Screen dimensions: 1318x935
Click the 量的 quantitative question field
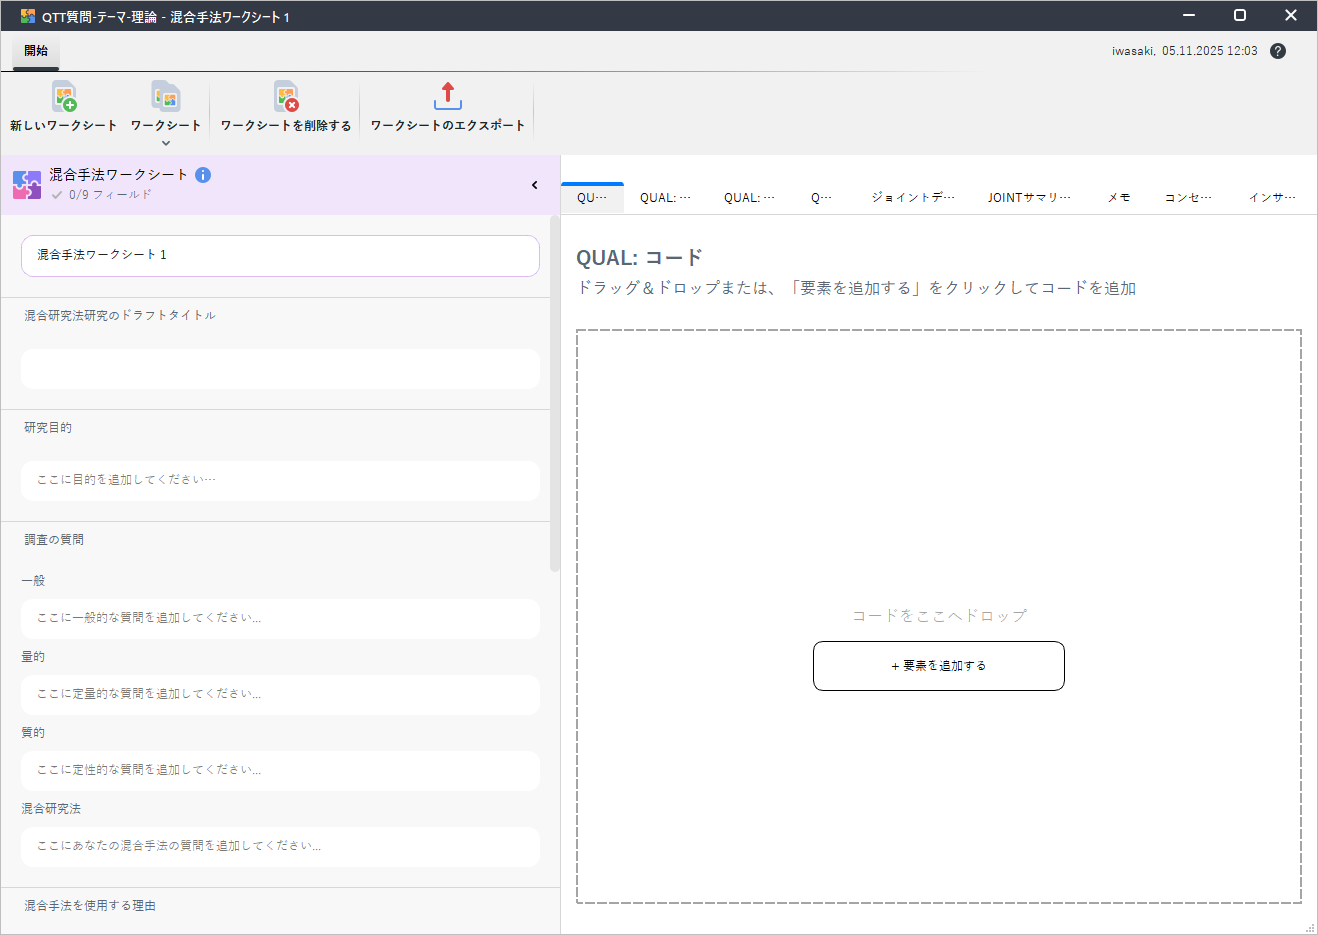[280, 694]
